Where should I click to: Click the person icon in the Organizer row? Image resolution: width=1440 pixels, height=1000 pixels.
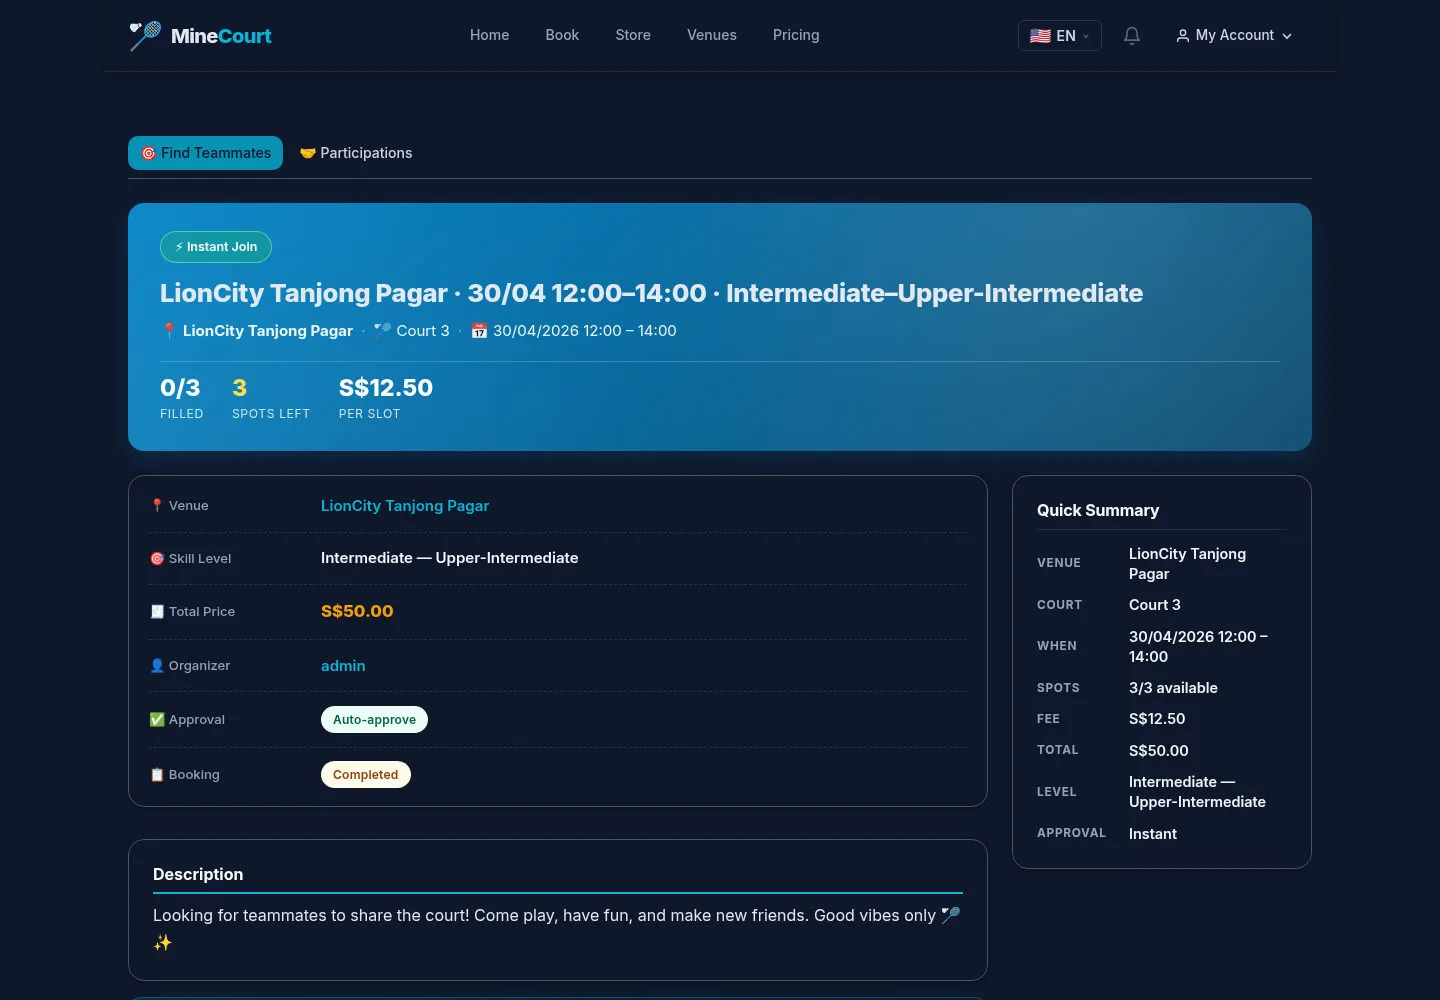[157, 666]
